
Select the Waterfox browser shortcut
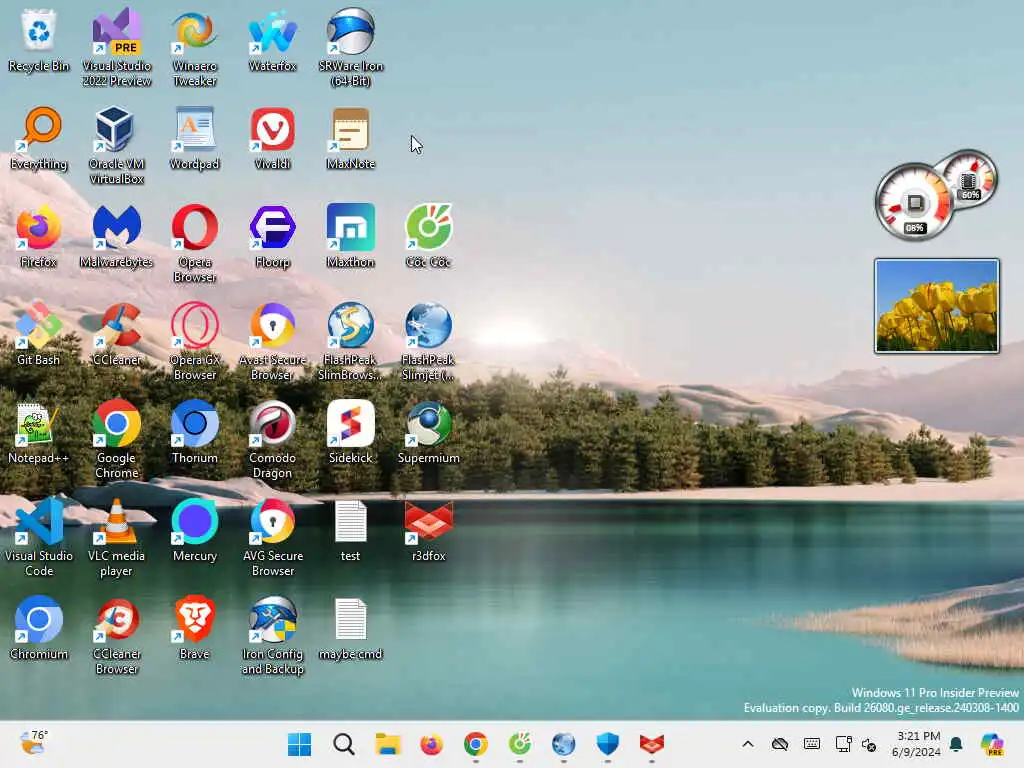point(272,40)
